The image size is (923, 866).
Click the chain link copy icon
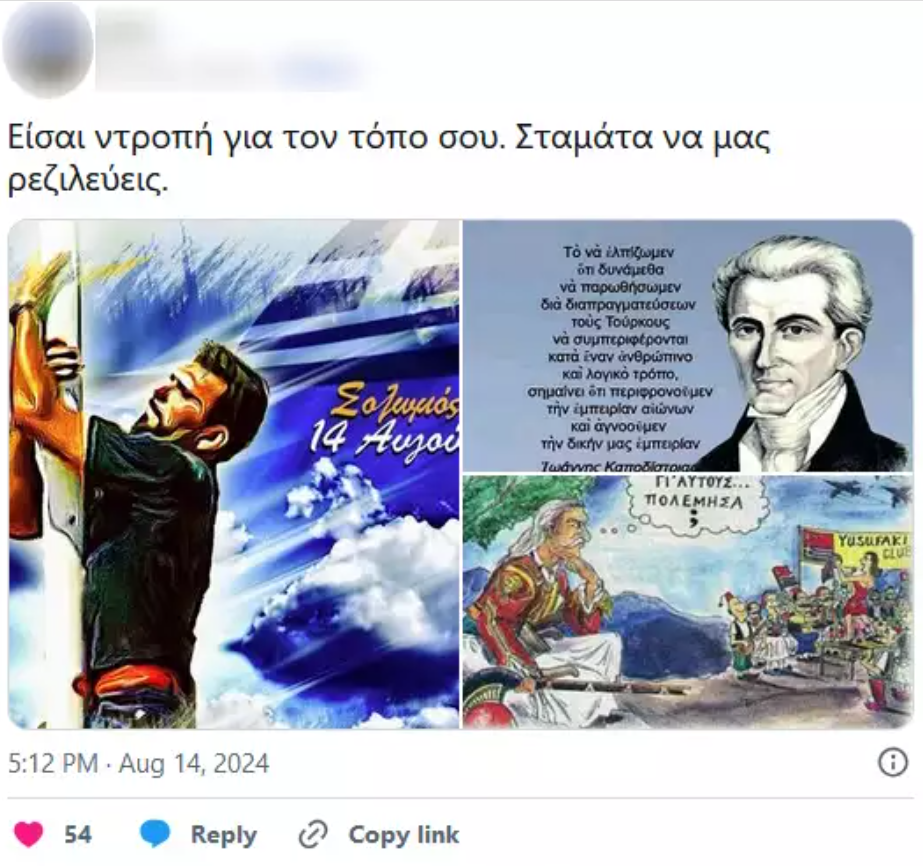pos(313,835)
